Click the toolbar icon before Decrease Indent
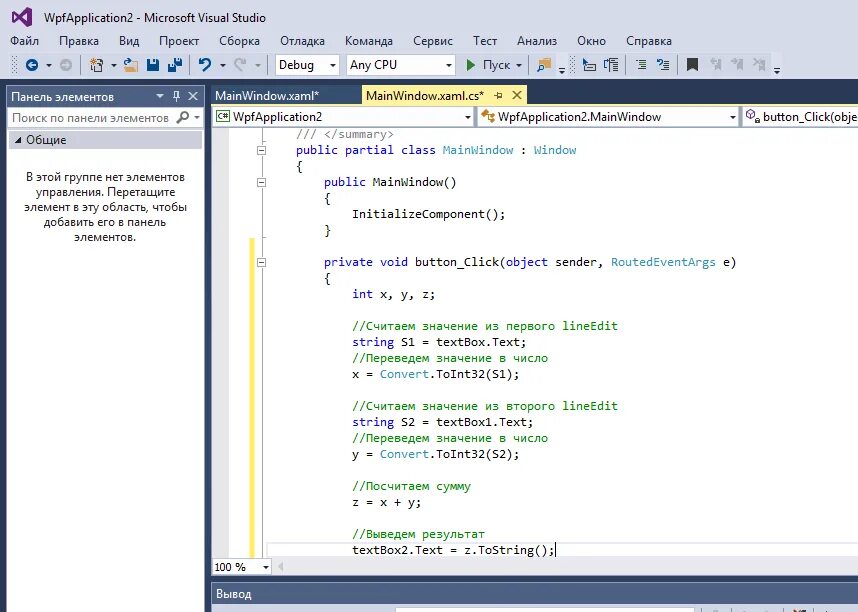The image size is (858, 612). point(611,65)
